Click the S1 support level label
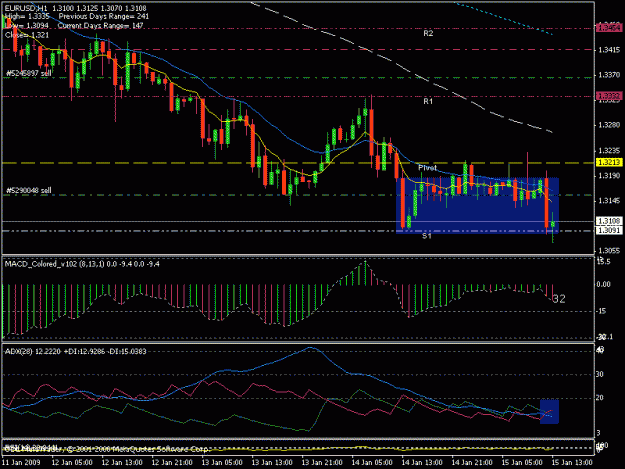Viewport: 625px width, 469px height. tap(427, 236)
